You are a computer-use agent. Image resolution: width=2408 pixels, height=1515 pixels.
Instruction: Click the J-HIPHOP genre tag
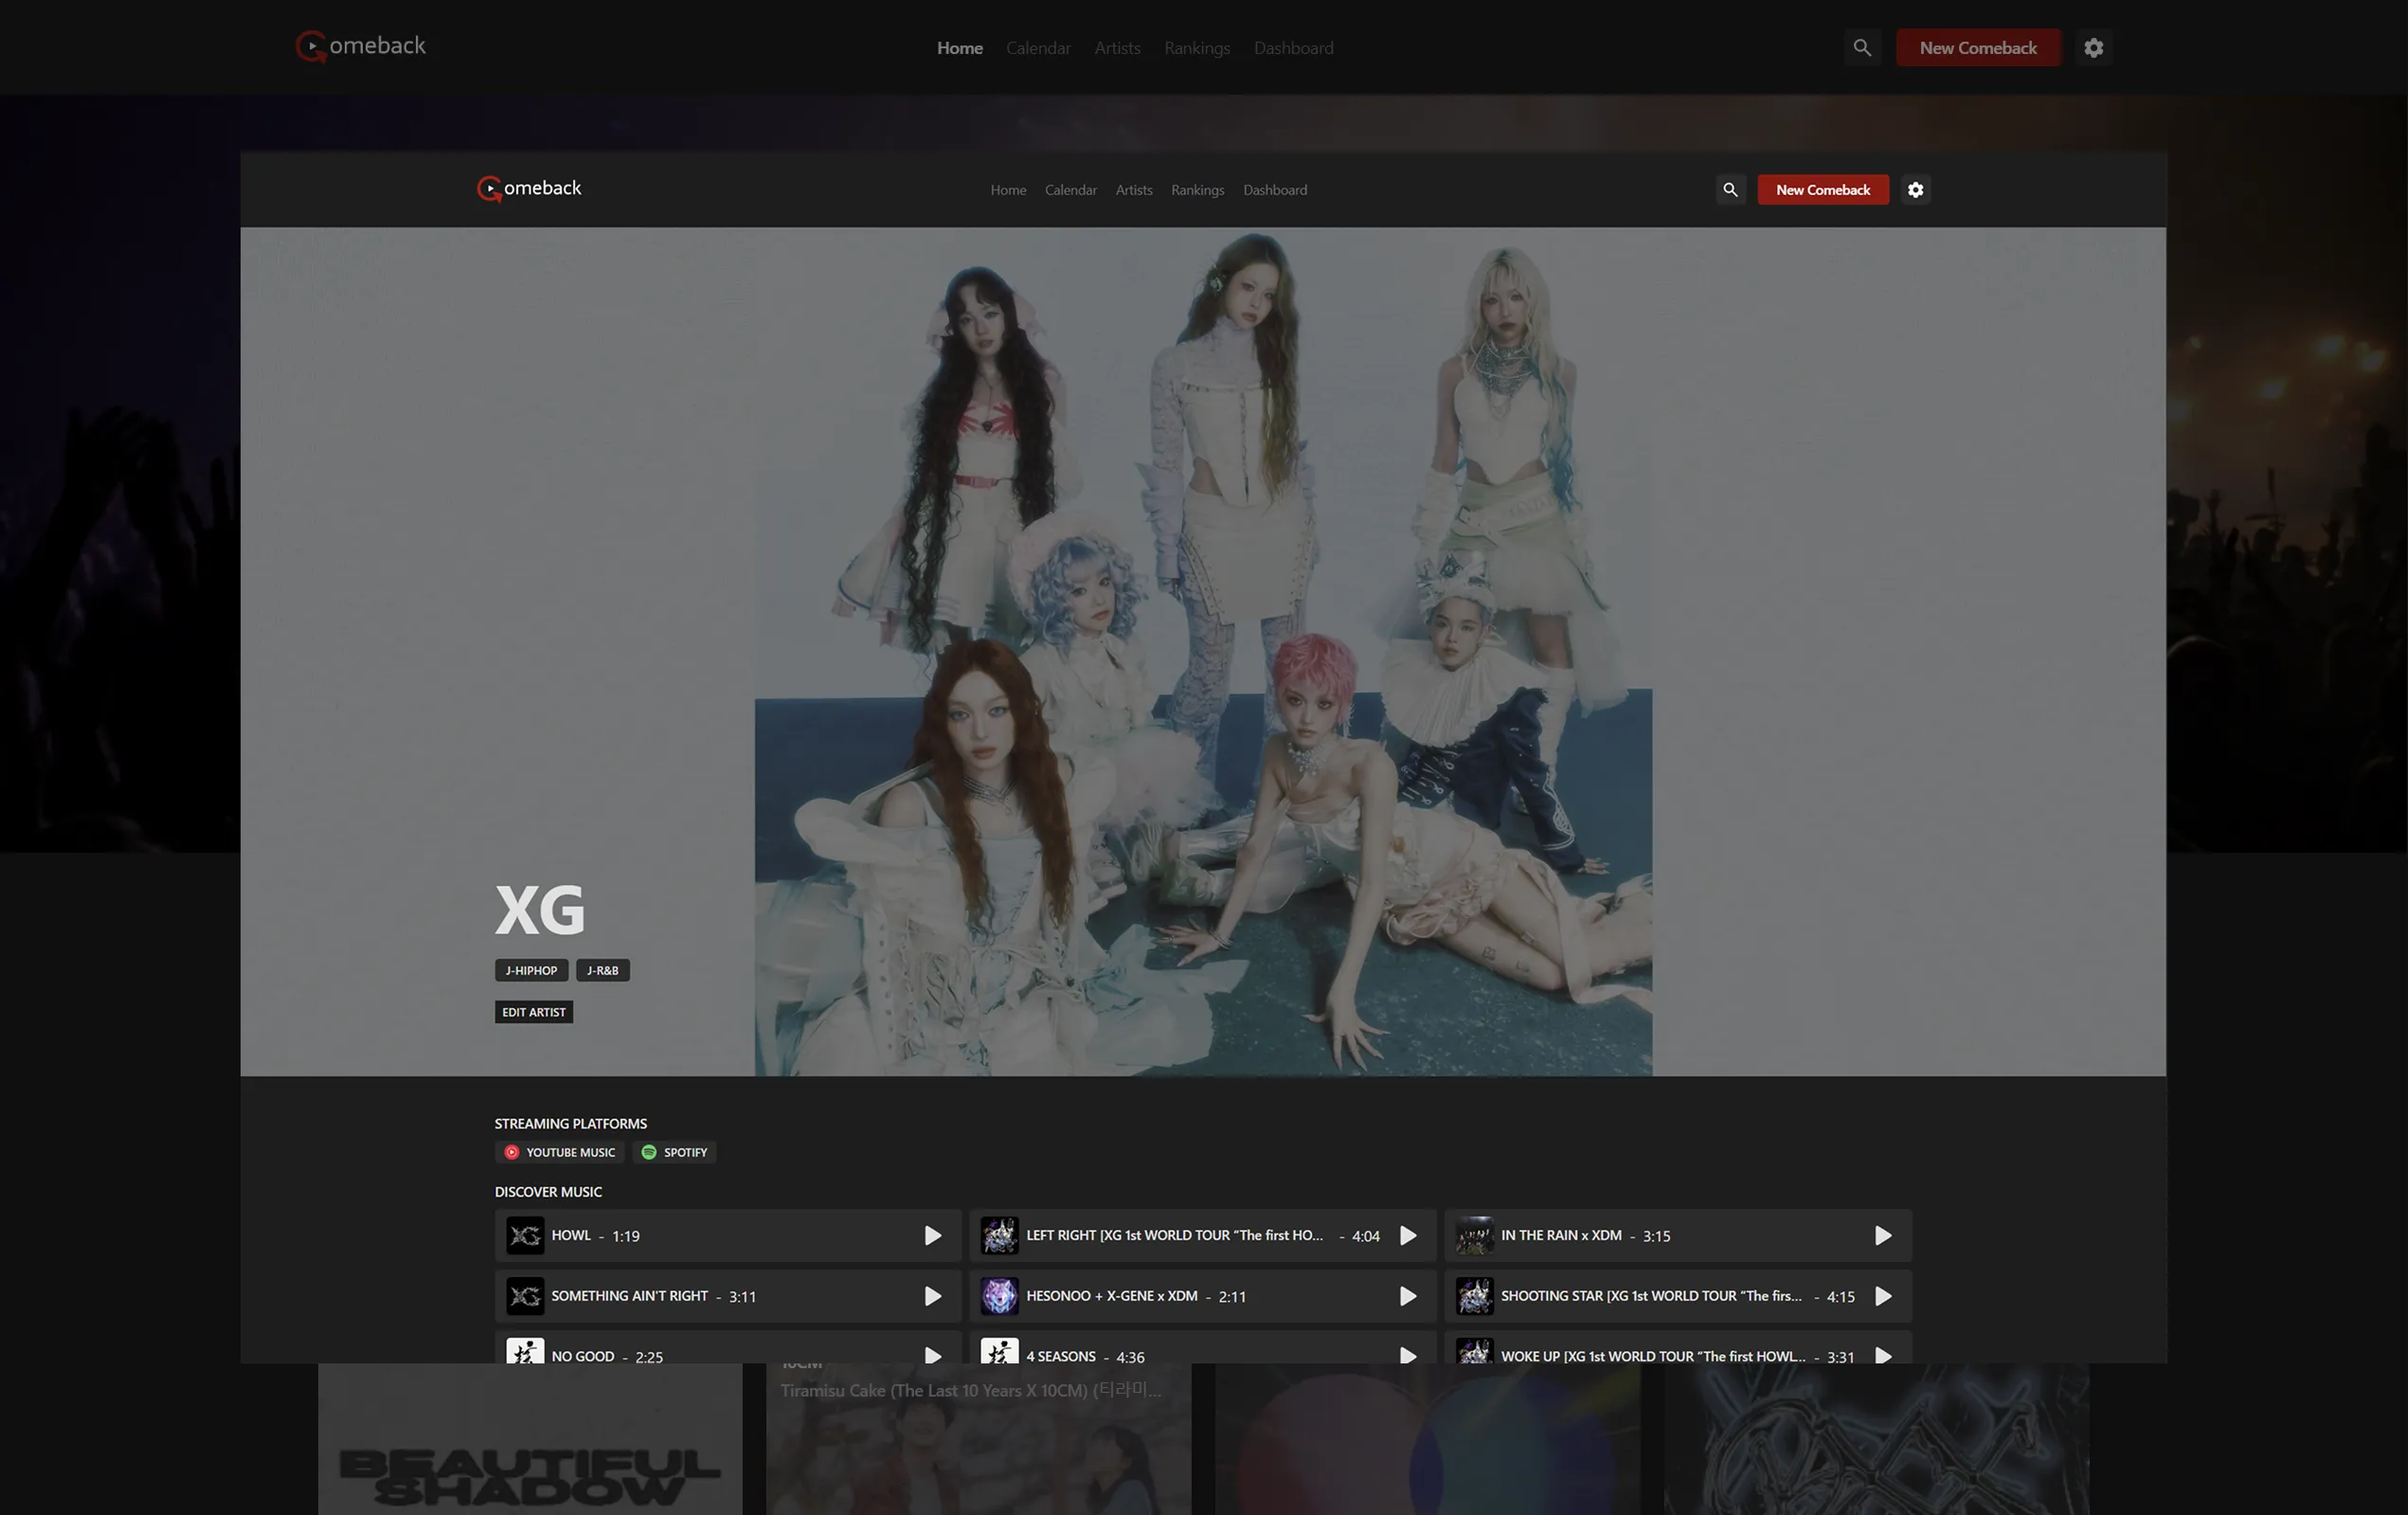[x=531, y=970]
